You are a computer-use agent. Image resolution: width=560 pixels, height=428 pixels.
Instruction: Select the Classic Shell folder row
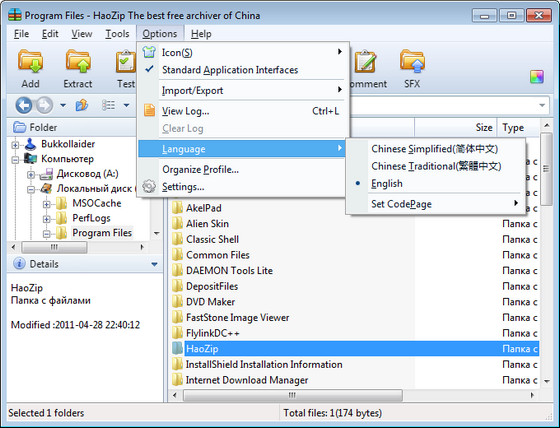[354, 239]
